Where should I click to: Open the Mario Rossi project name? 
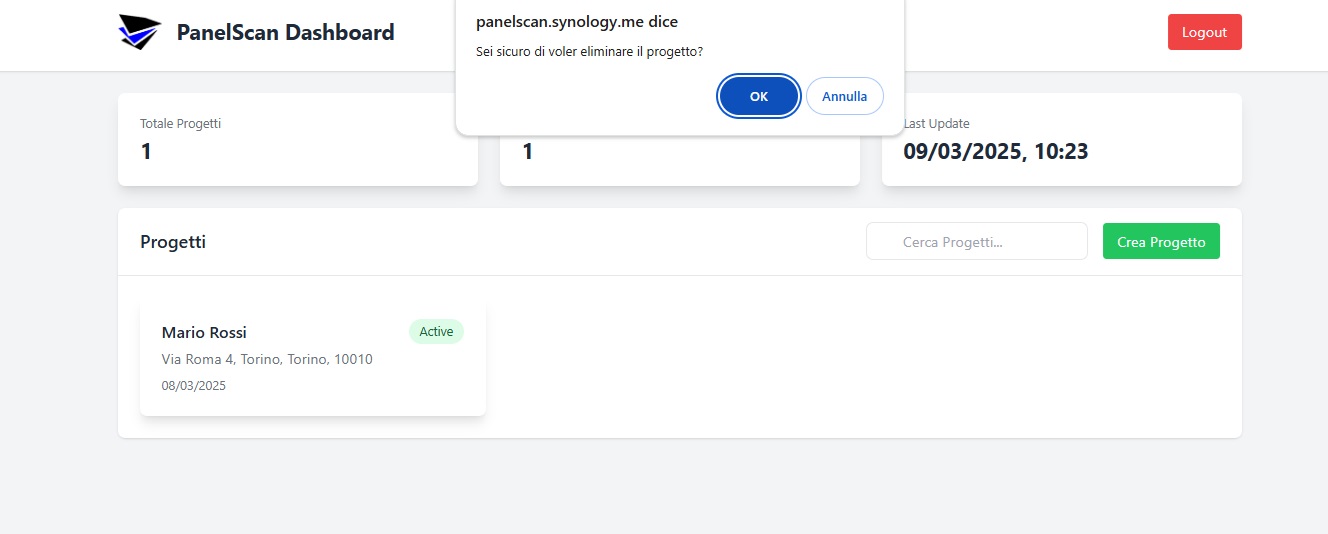204,333
